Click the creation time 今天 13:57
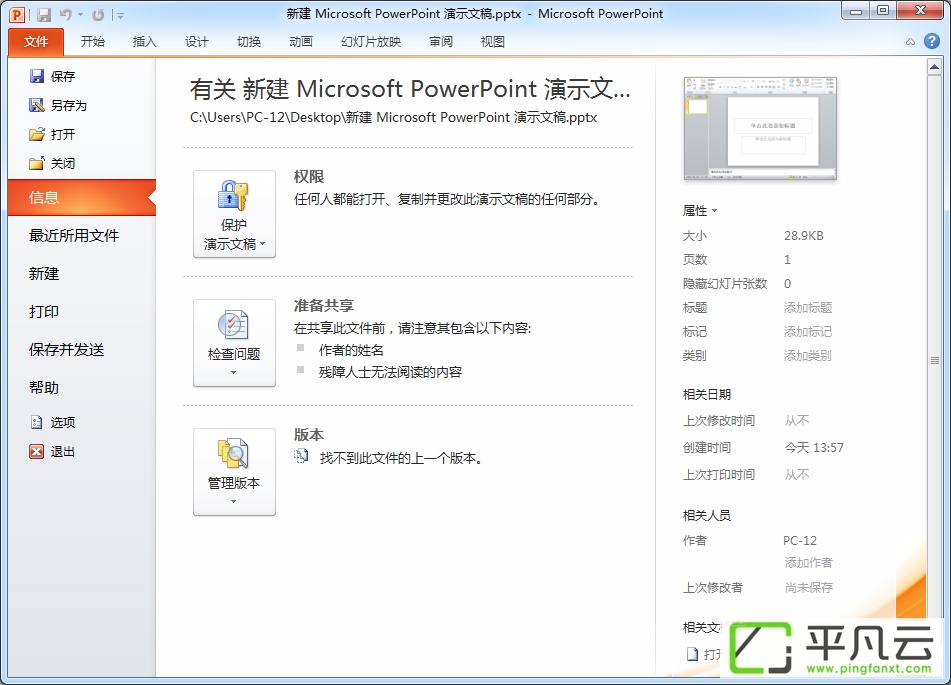The image size is (951, 685). (814, 448)
